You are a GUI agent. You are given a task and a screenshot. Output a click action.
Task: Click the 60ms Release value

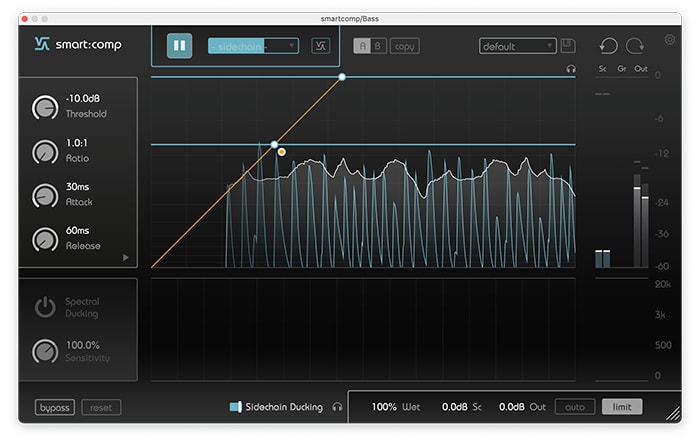tap(77, 230)
